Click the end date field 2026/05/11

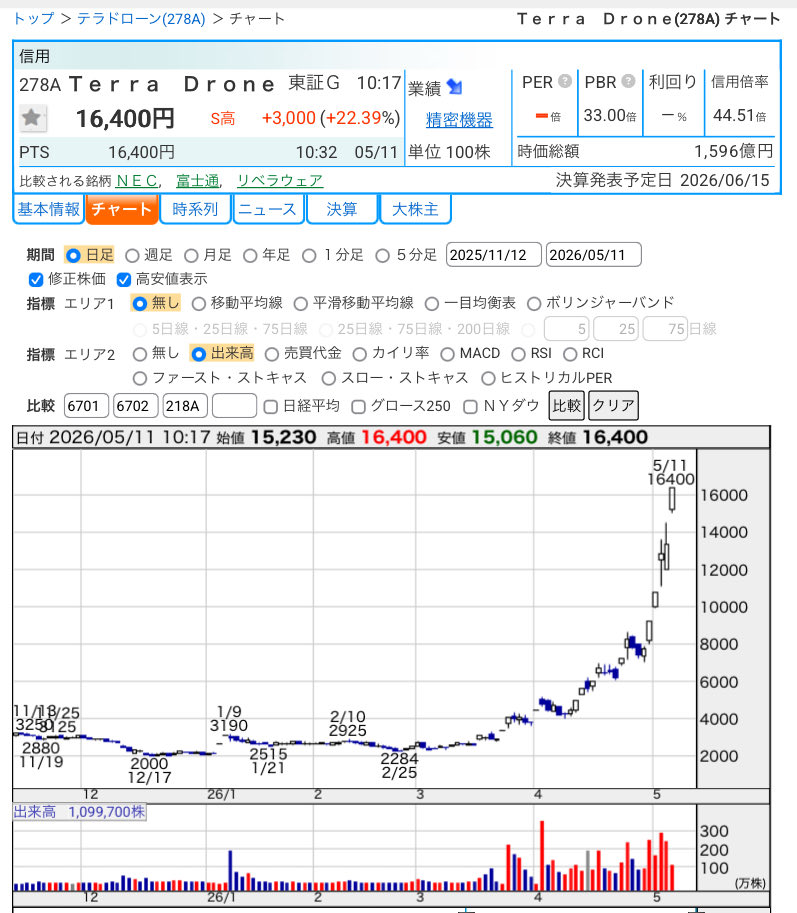pos(594,255)
